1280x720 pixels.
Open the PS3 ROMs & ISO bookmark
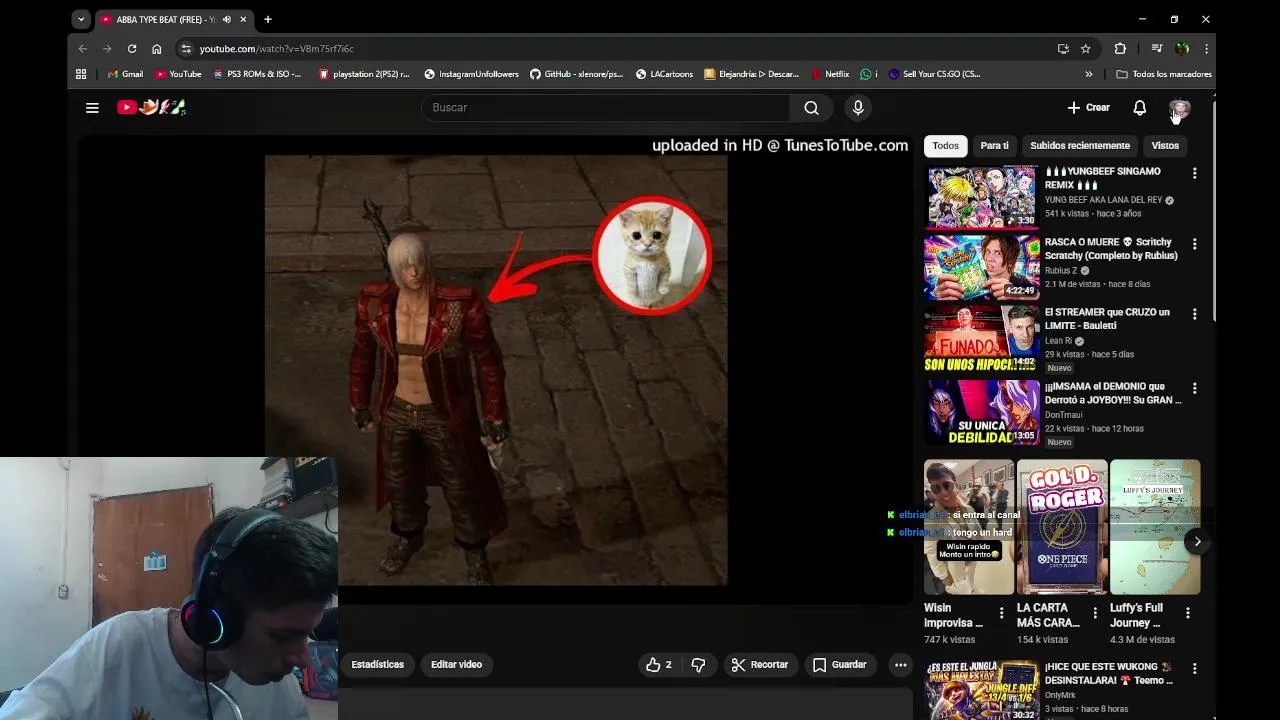257,74
